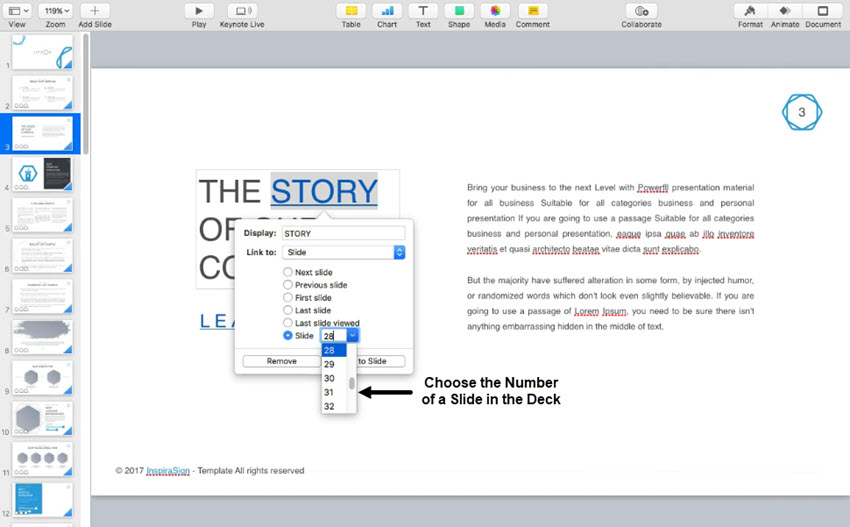Open the 119% Zoom dropdown
This screenshot has width=850, height=527.
tap(56, 11)
